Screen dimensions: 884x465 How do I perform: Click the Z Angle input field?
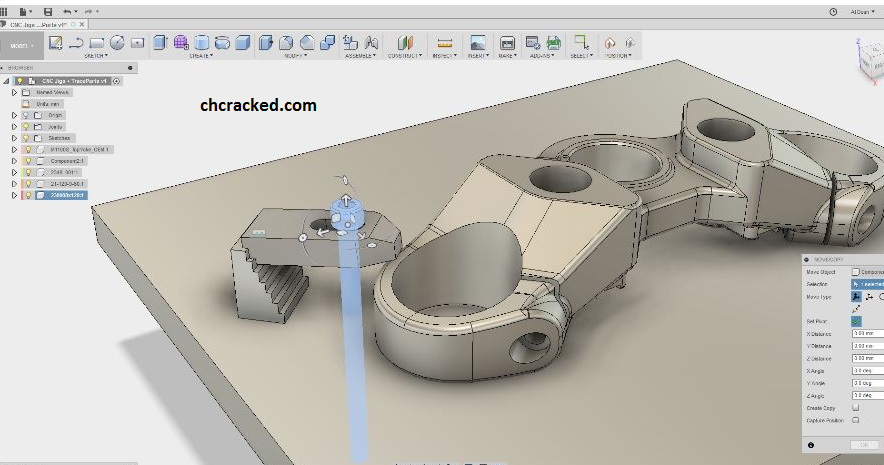tap(868, 396)
